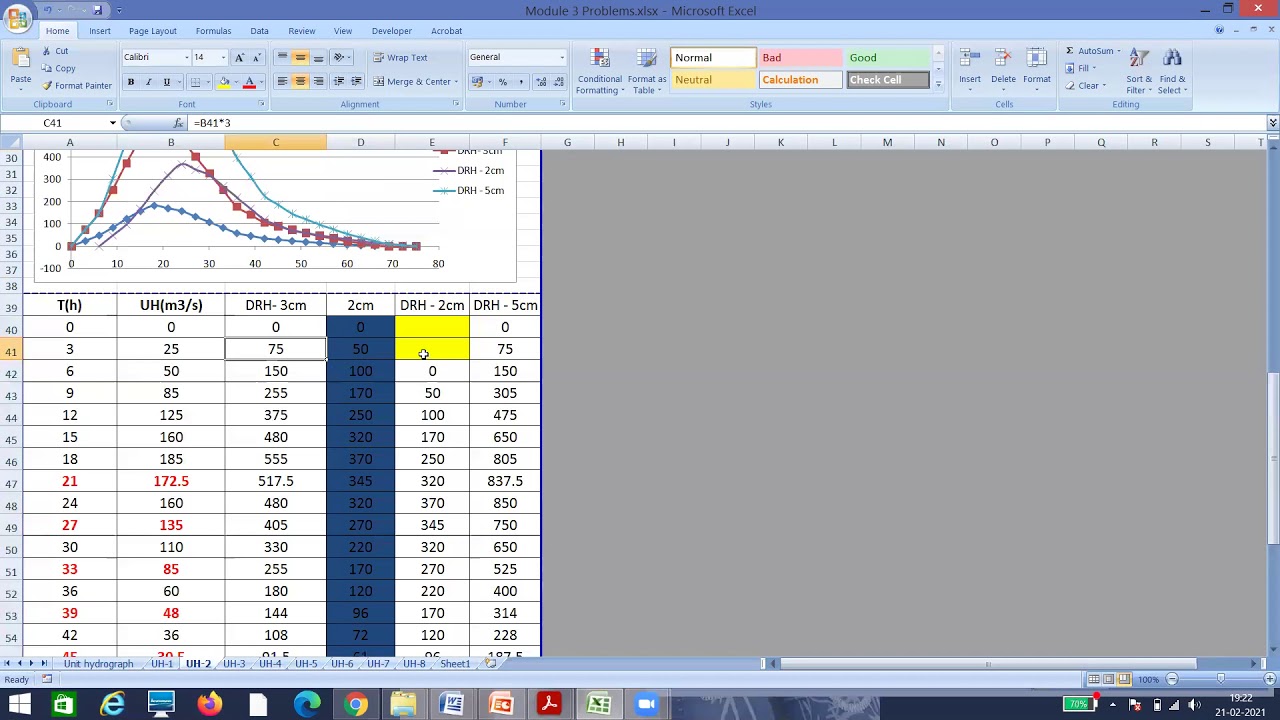This screenshot has width=1280, height=720.
Task: Open the Formulas ribbon tab
Action: [x=213, y=31]
